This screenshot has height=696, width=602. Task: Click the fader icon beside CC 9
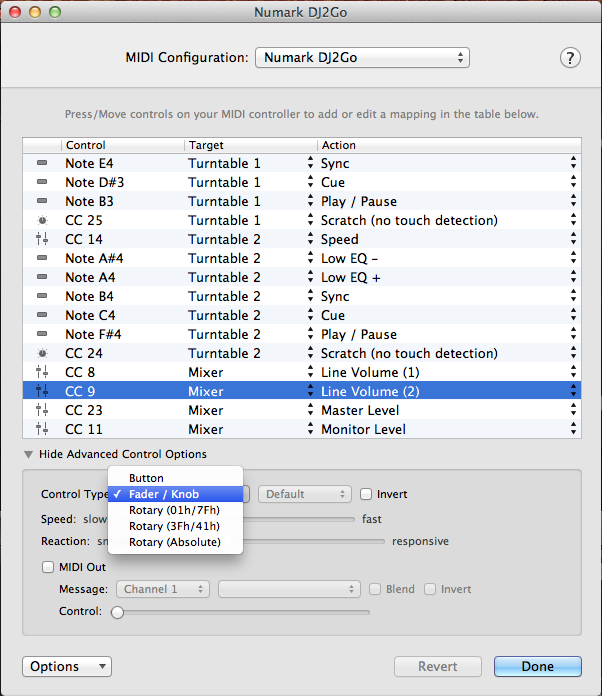pos(42,391)
